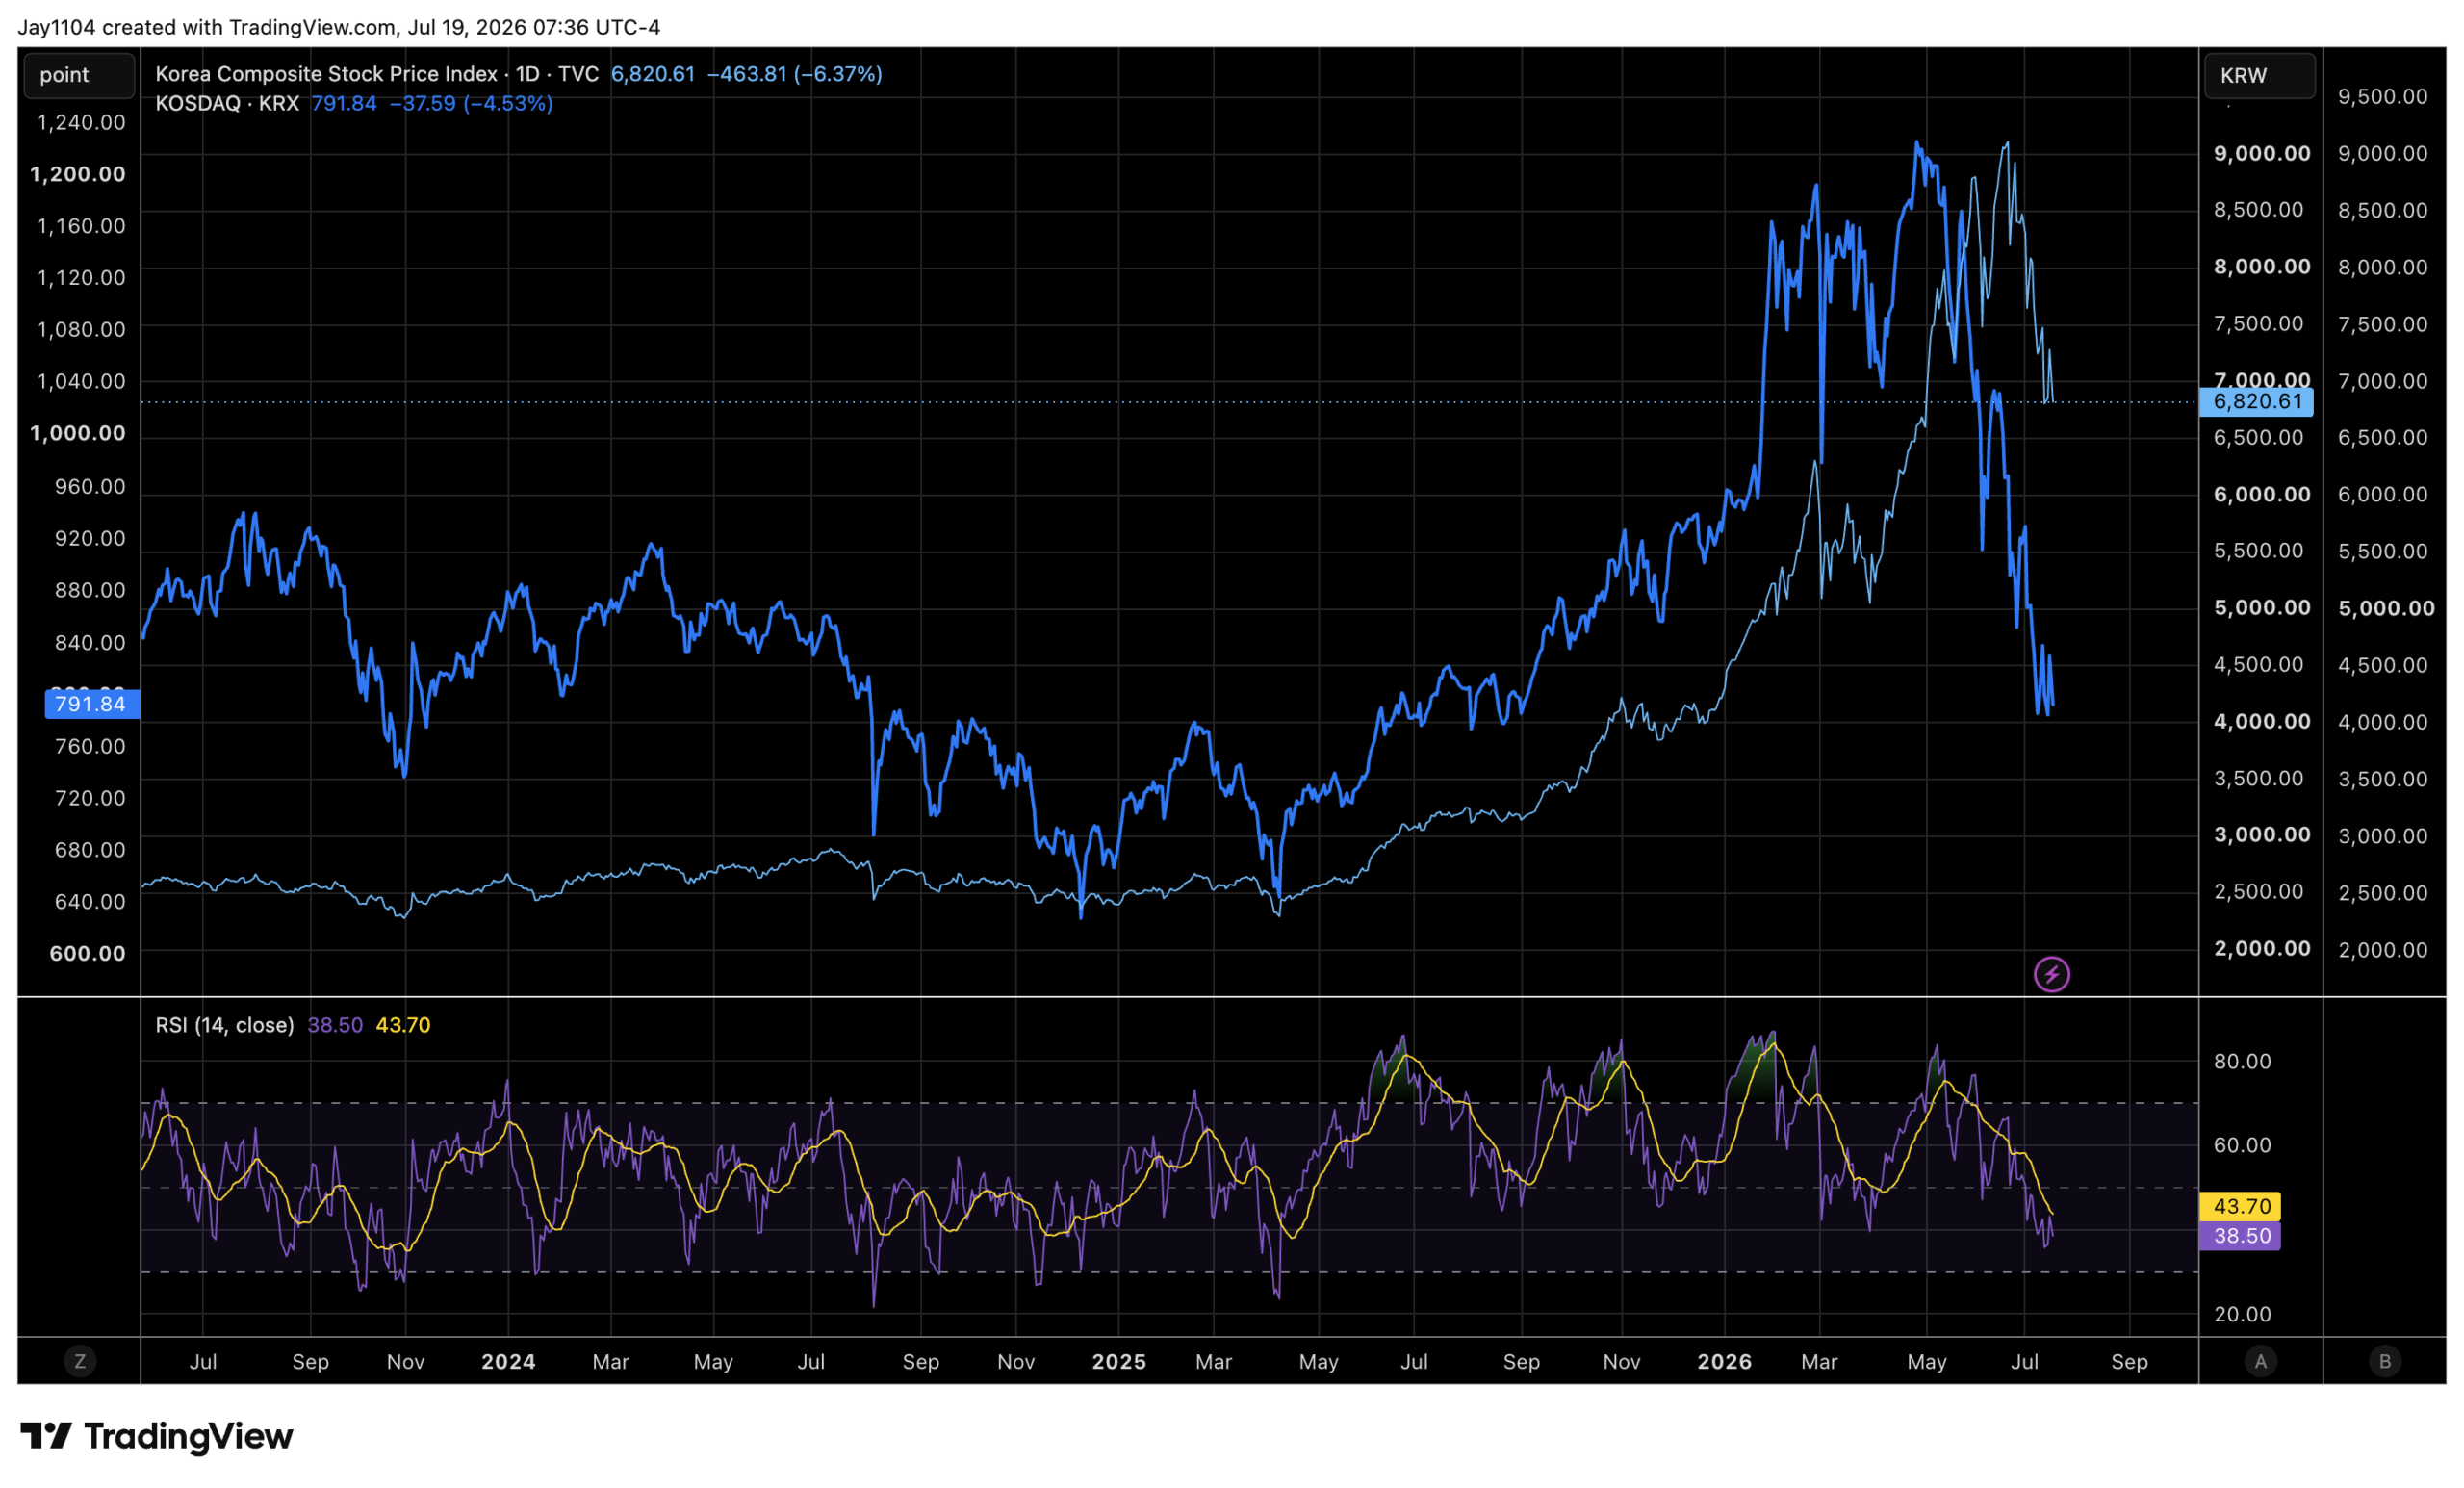This screenshot has width=2464, height=1488.
Task: Click the 1,160.00 label on the left axis
Action: pyautogui.click(x=81, y=226)
